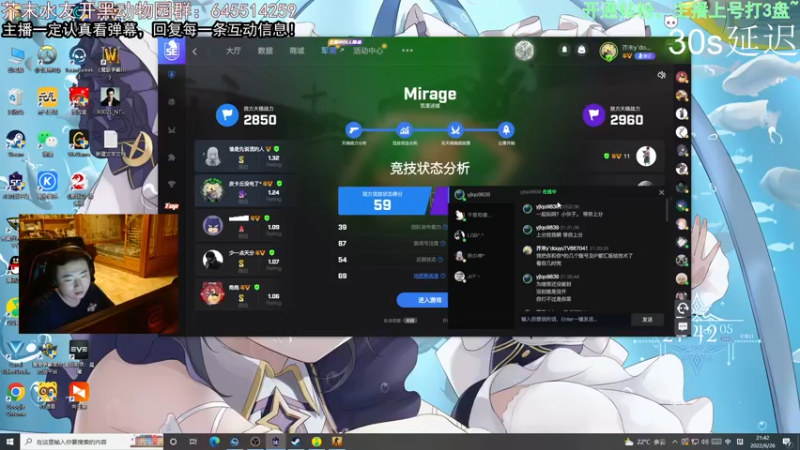Open the 军团 tab
This screenshot has height=450, width=800.
[x=329, y=51]
